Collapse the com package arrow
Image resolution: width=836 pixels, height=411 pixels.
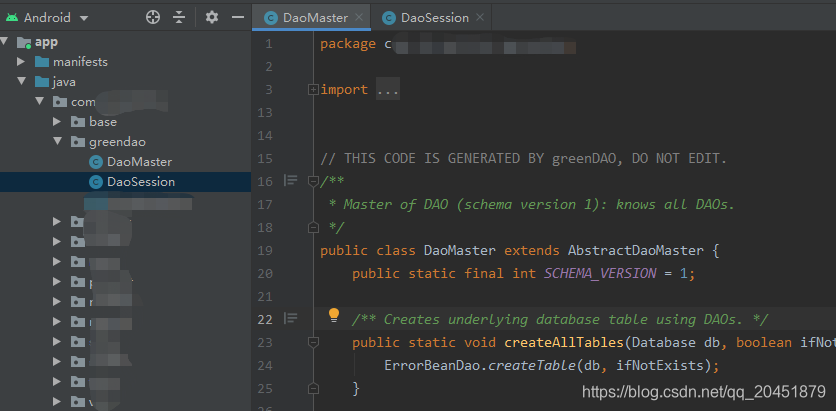point(39,101)
